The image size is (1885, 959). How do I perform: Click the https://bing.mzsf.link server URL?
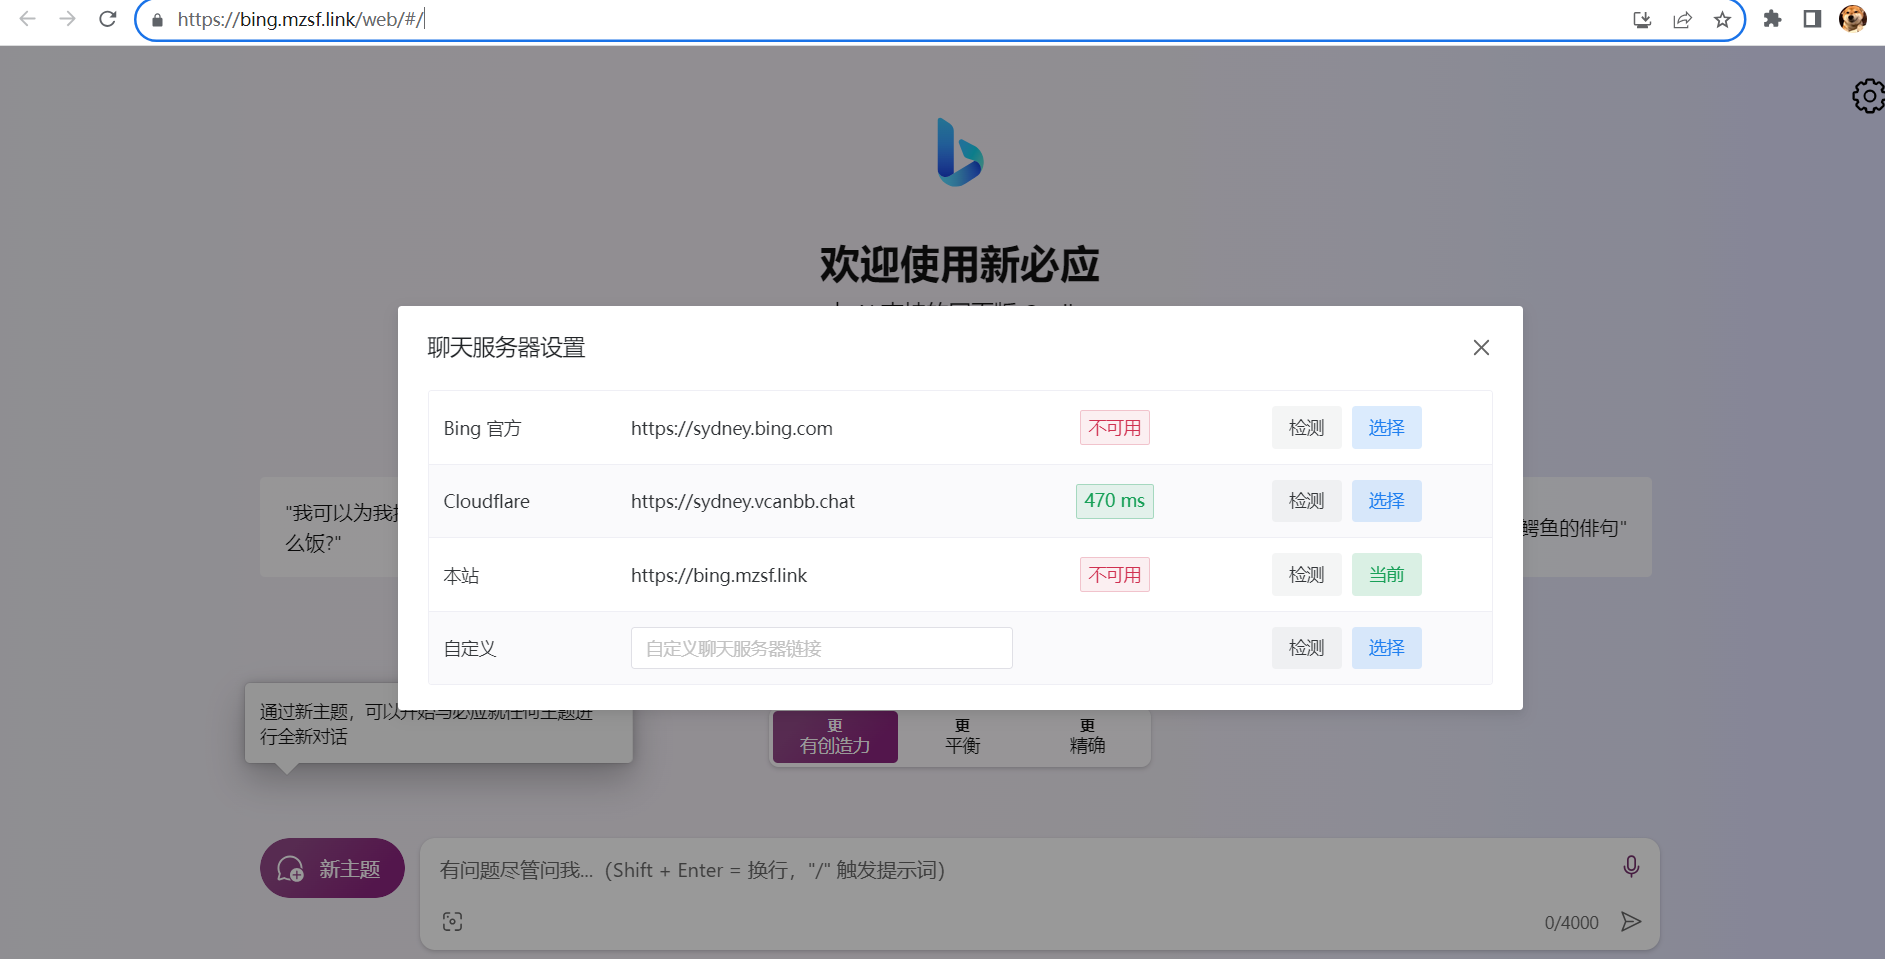718,575
